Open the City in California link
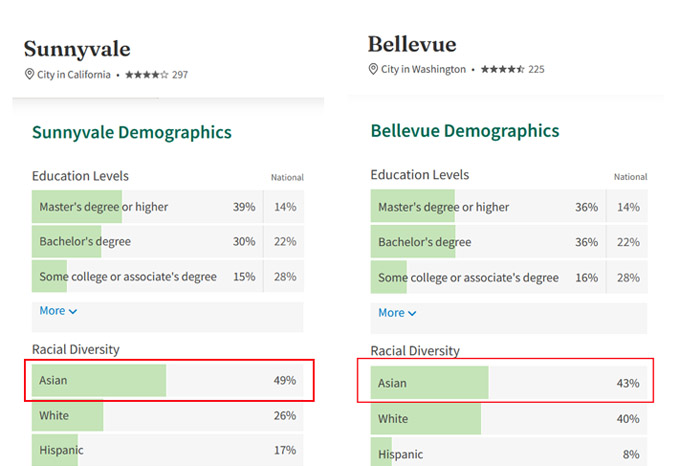Screen dimensions: 680x466 point(74,75)
